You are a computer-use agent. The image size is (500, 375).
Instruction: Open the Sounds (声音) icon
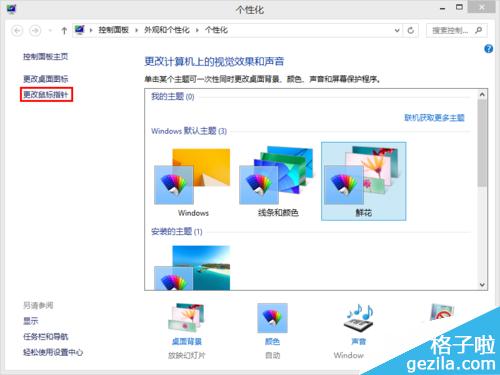[359, 317]
